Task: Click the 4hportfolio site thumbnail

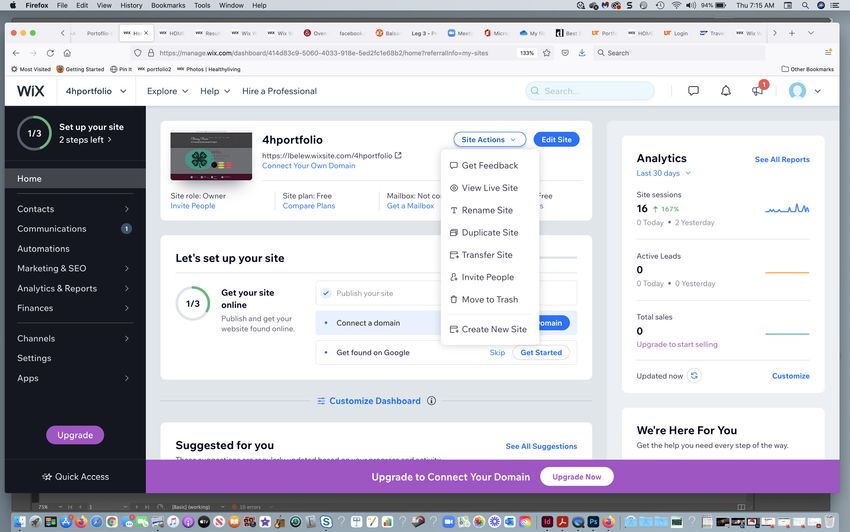Action: pos(211,156)
